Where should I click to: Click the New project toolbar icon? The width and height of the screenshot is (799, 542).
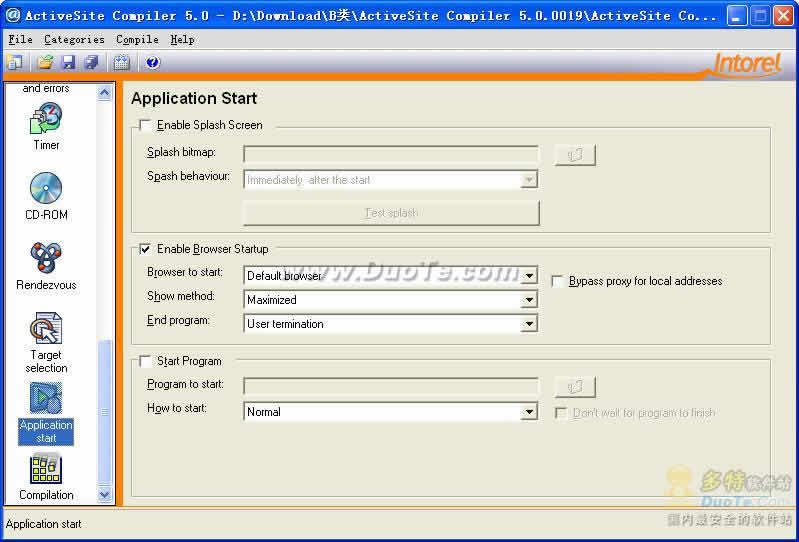(15, 62)
